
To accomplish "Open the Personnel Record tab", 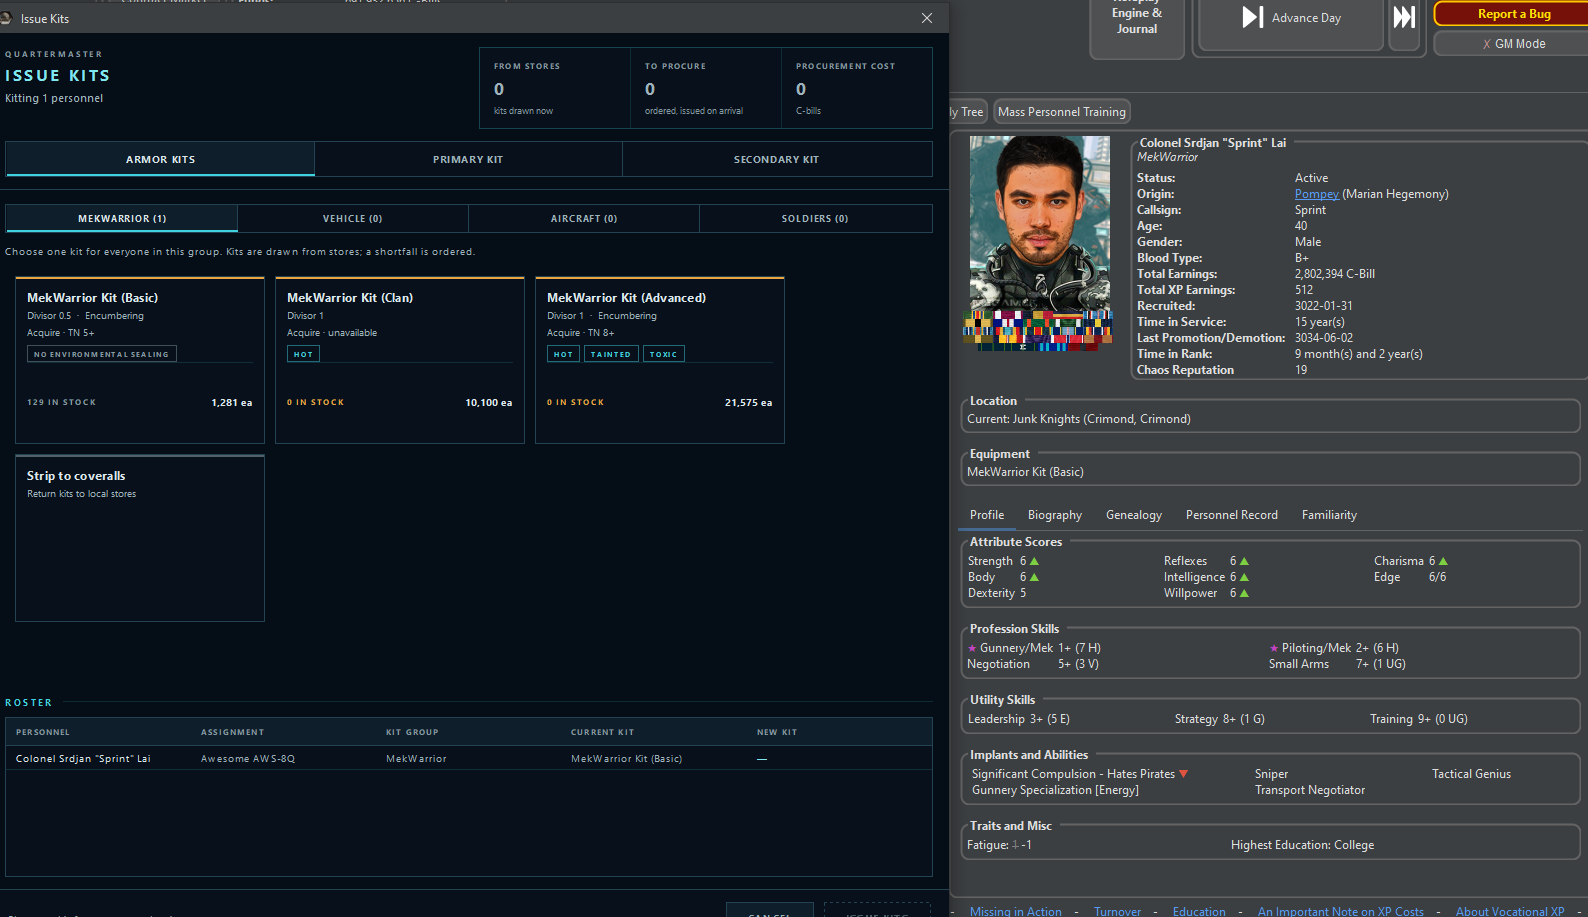I will 1232,515.
